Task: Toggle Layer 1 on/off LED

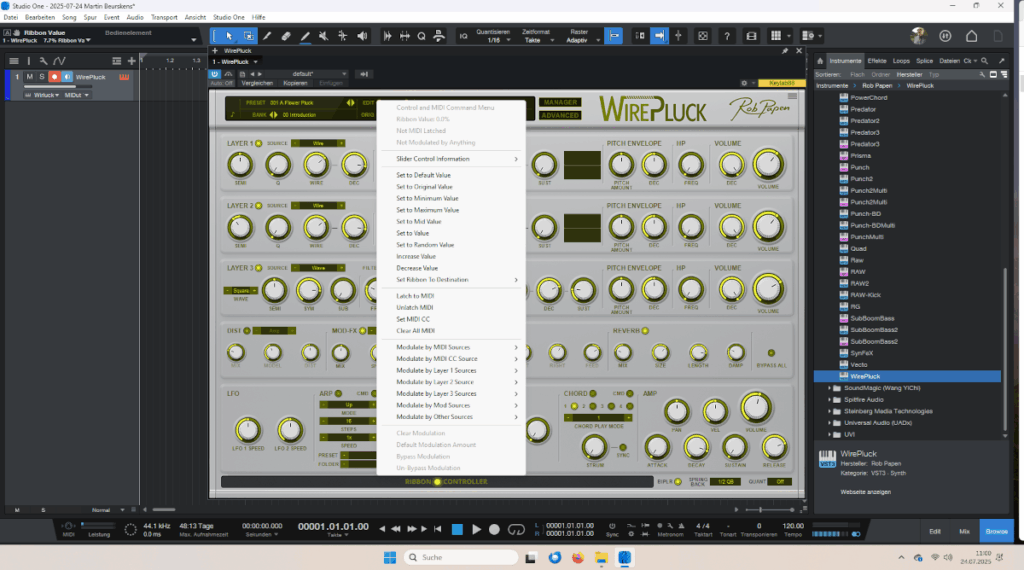Action: pyautogui.click(x=259, y=143)
